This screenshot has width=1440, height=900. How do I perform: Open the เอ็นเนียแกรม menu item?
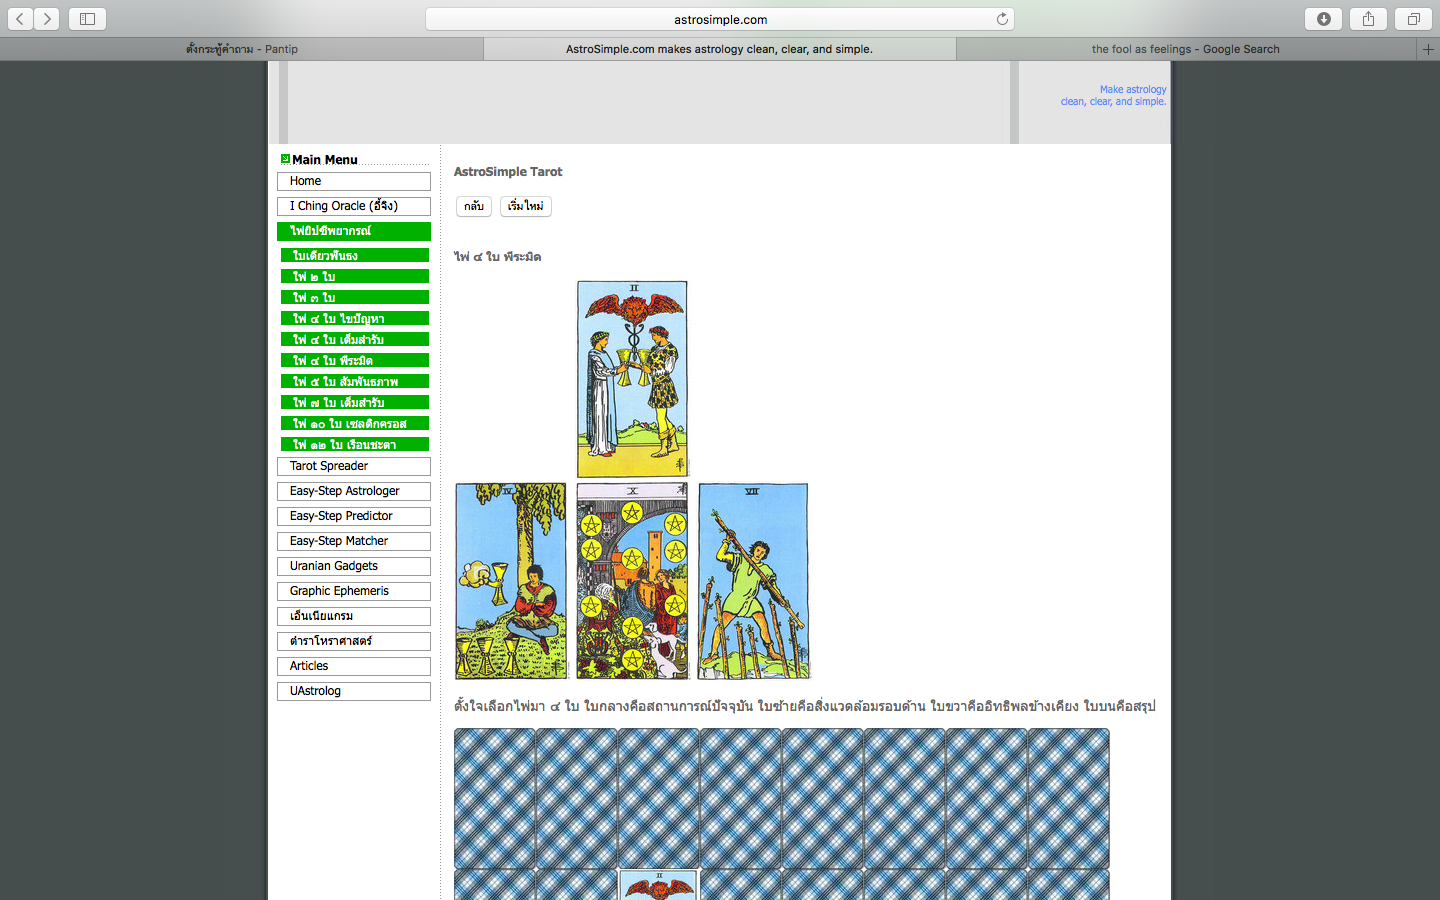point(354,616)
